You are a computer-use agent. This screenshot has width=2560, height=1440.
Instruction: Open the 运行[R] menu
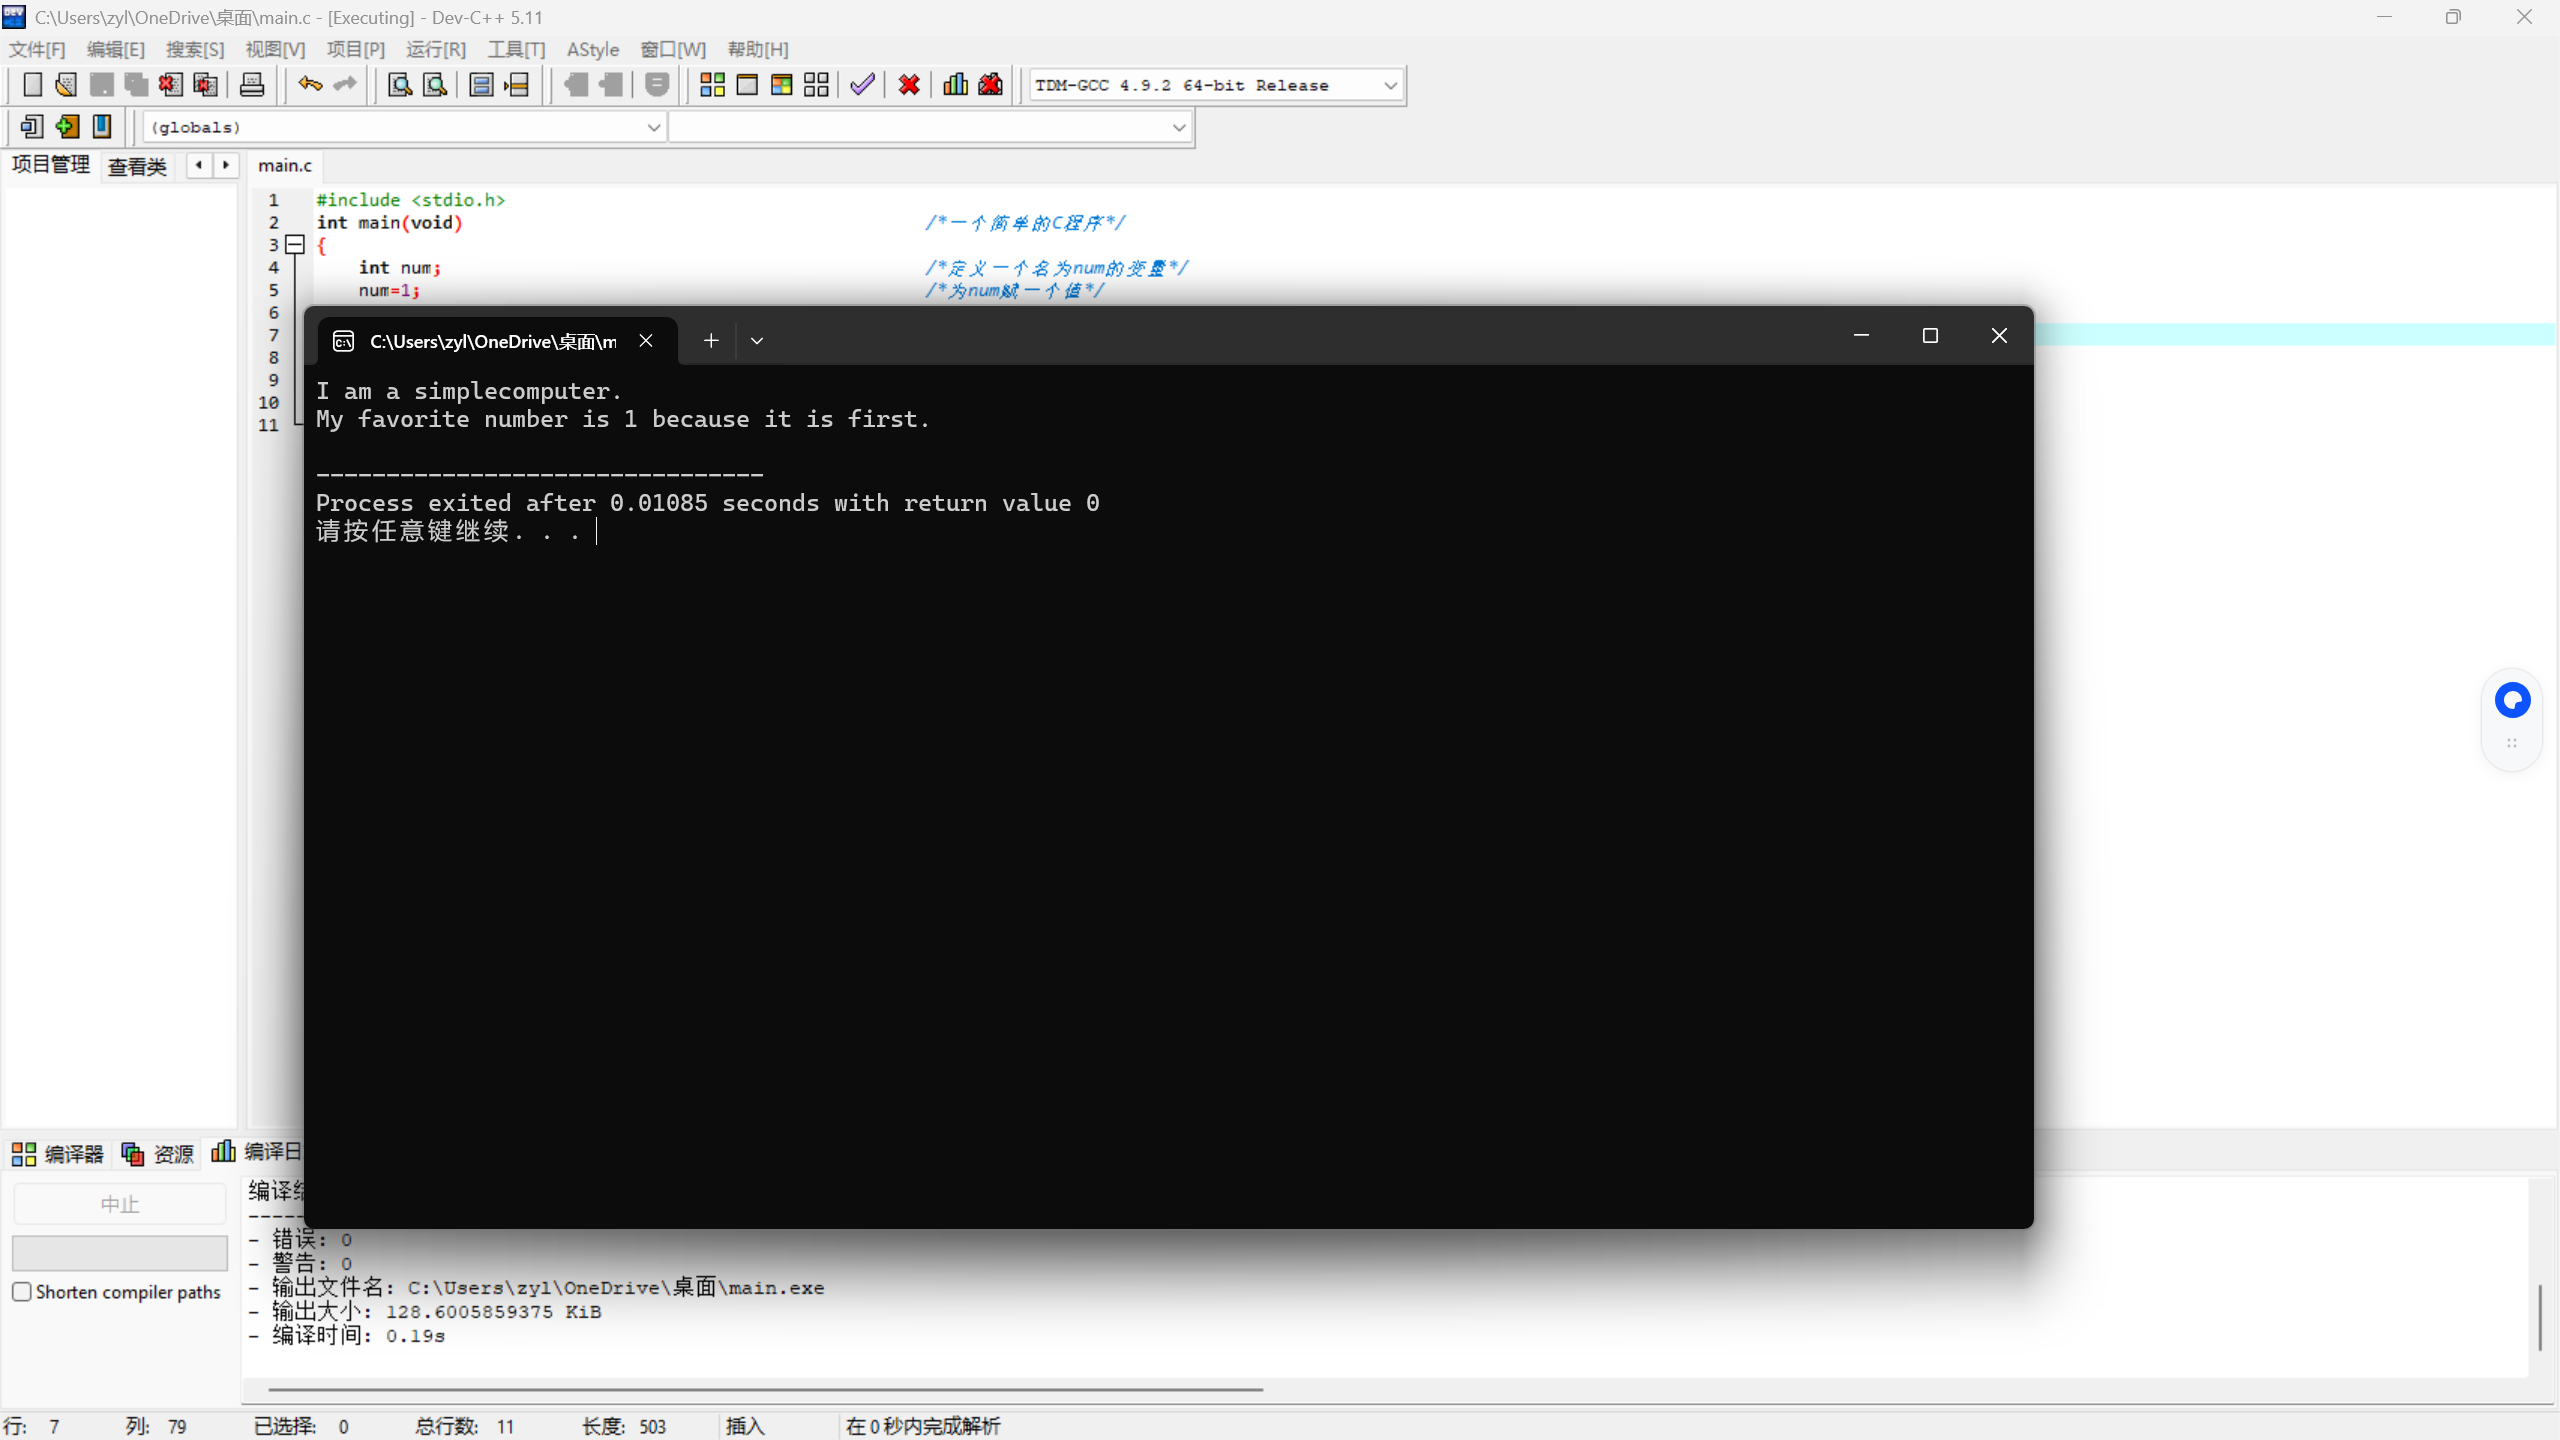tap(436, 49)
